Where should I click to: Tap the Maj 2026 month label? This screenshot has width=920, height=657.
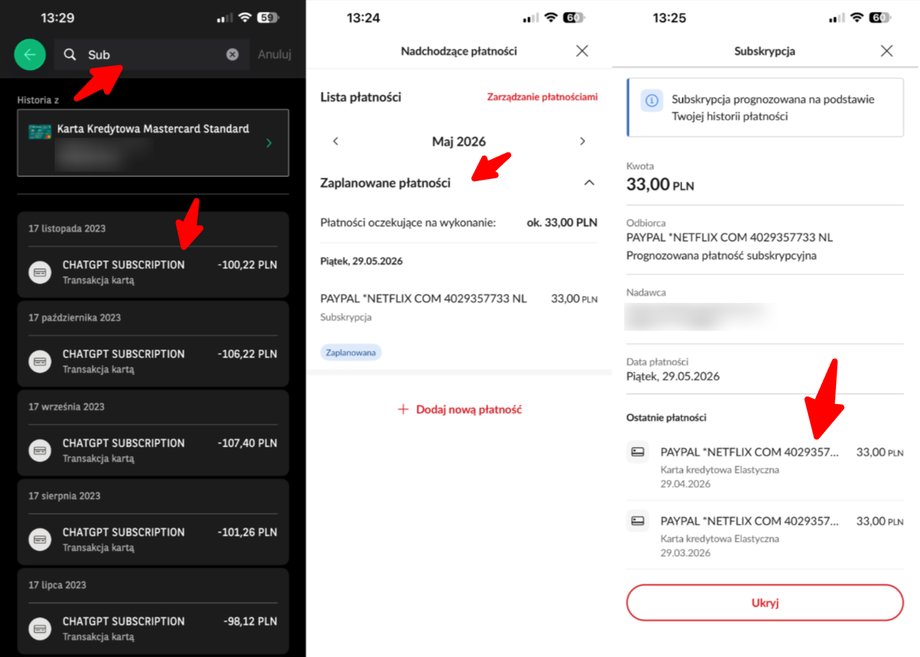coord(459,141)
